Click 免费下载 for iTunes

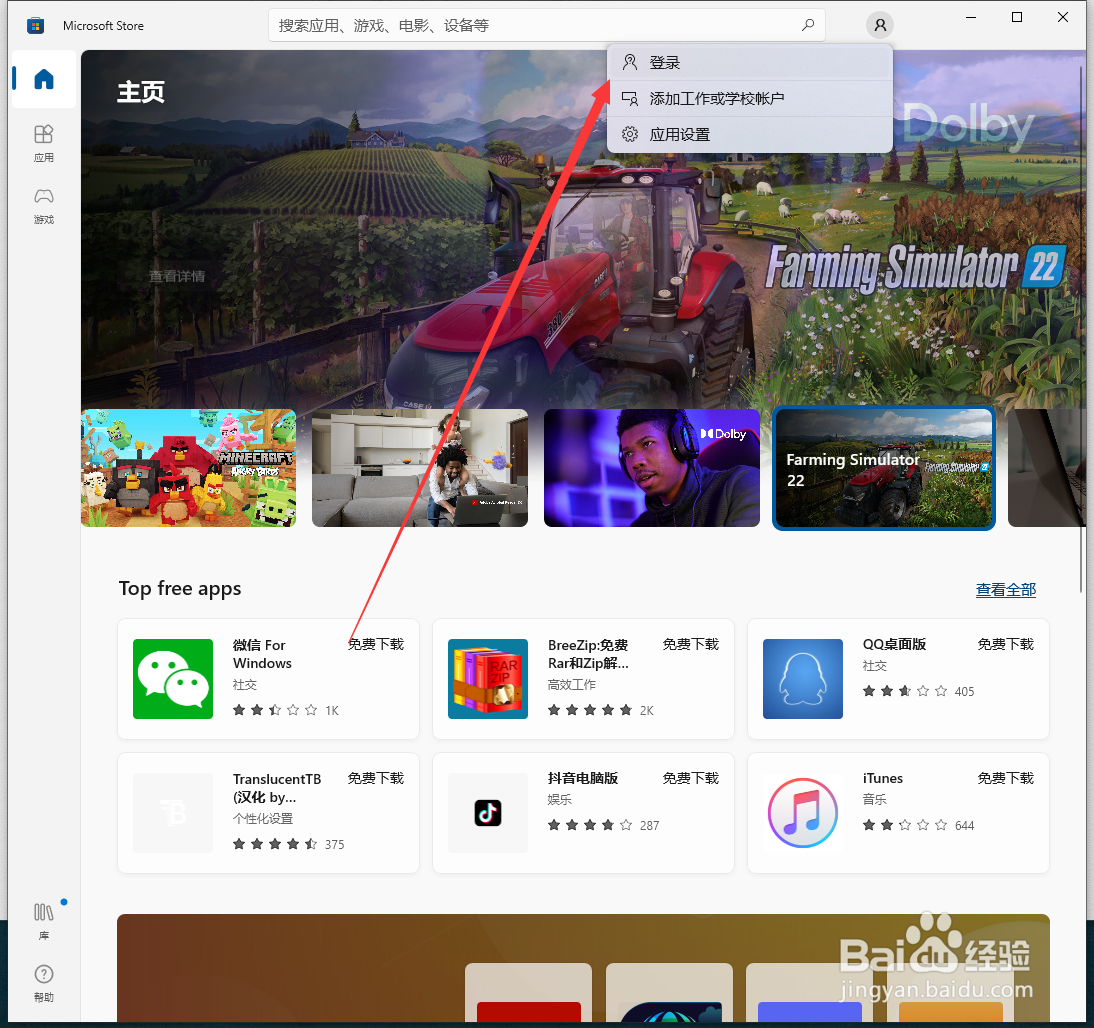pos(1005,778)
